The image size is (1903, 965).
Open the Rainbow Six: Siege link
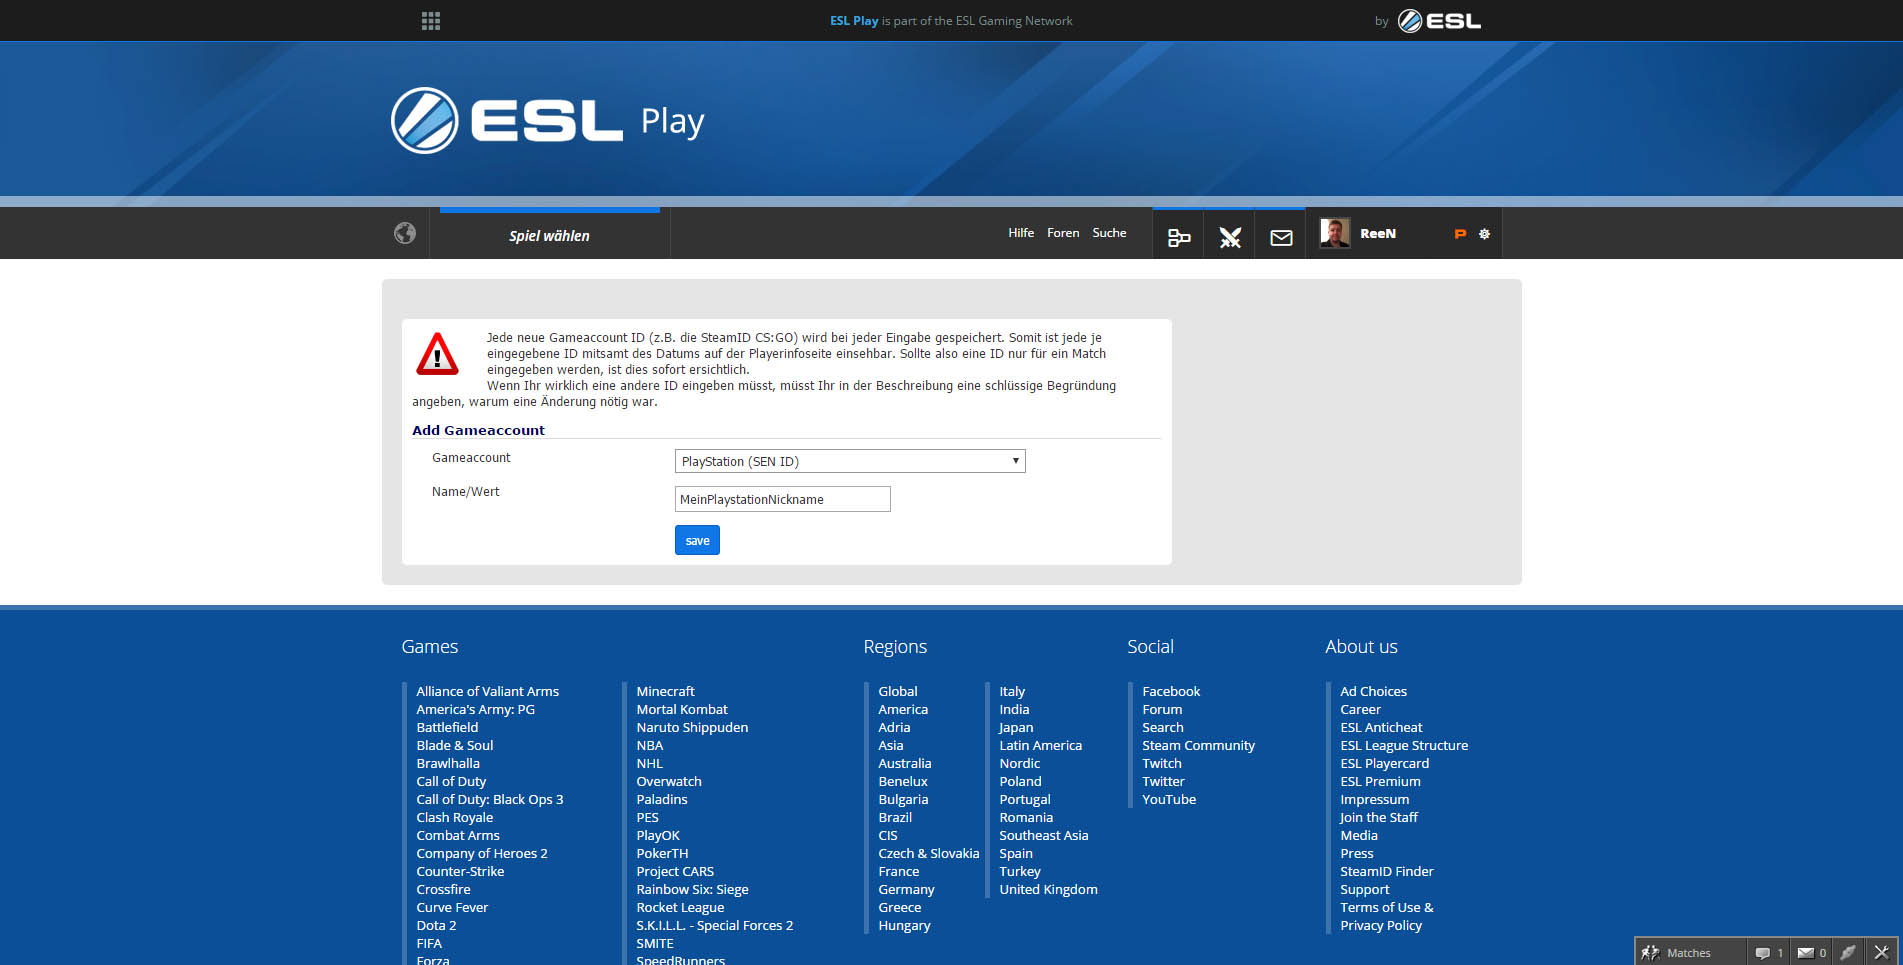pos(692,889)
